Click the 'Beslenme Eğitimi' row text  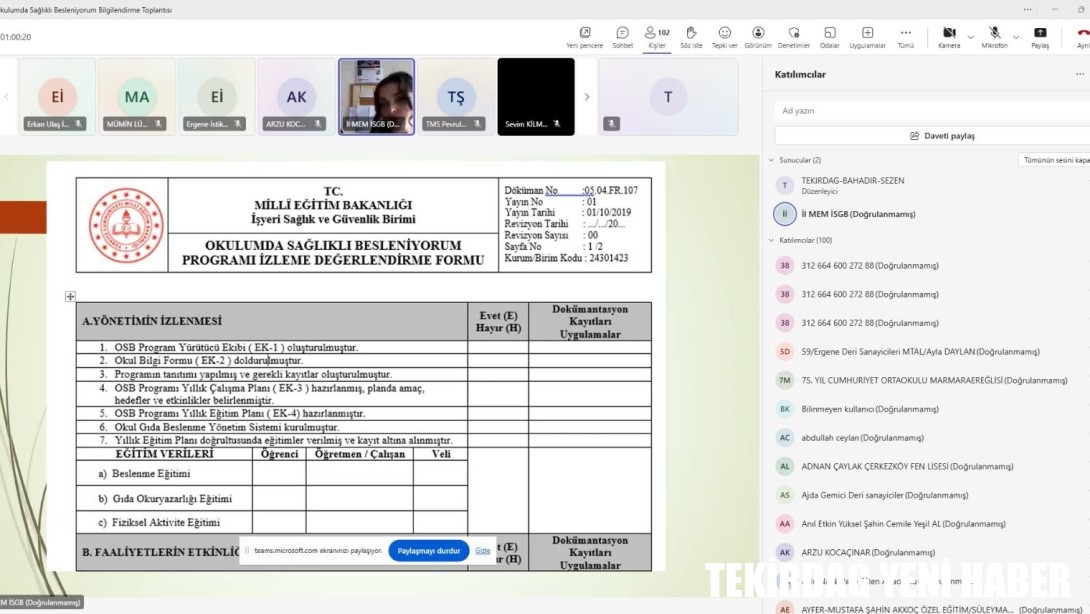point(151,474)
